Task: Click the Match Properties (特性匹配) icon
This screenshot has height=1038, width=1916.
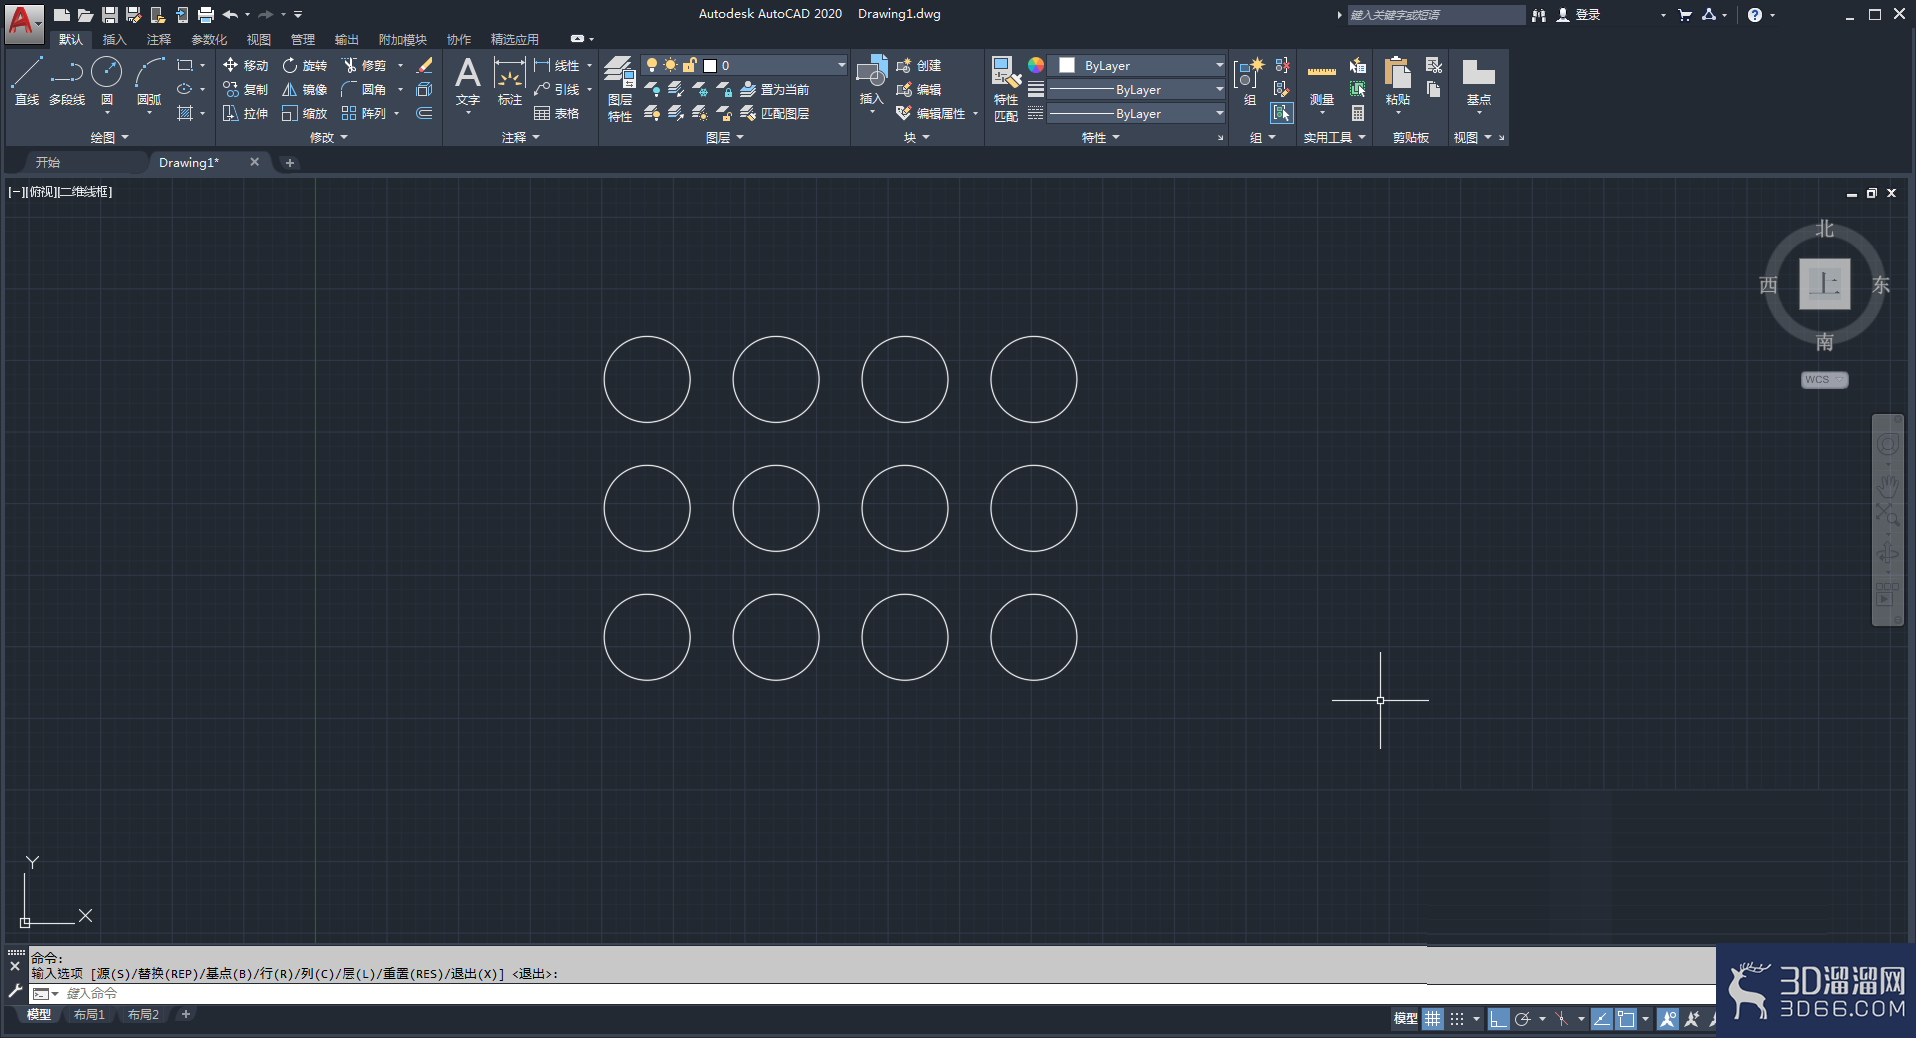Action: click(1006, 89)
